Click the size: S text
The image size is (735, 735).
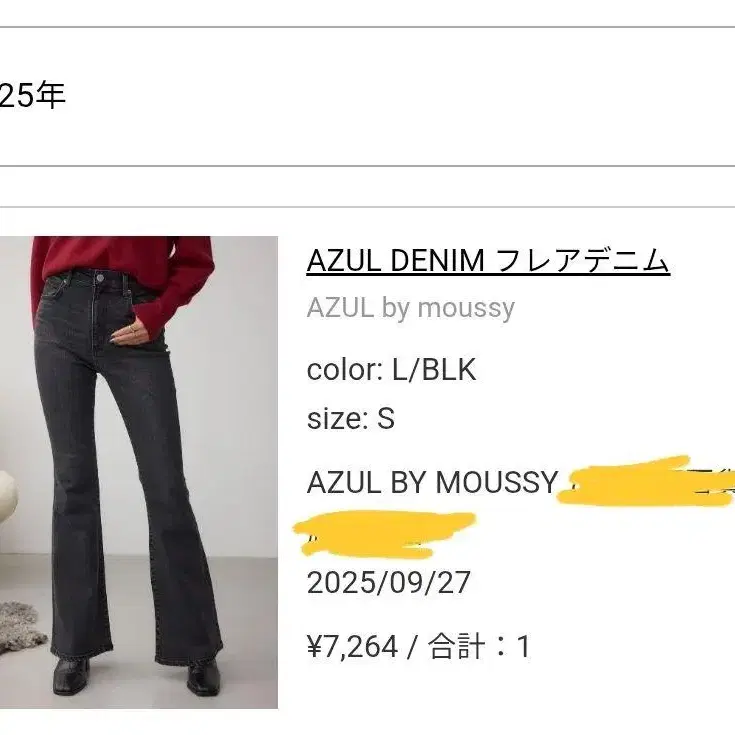click(351, 418)
